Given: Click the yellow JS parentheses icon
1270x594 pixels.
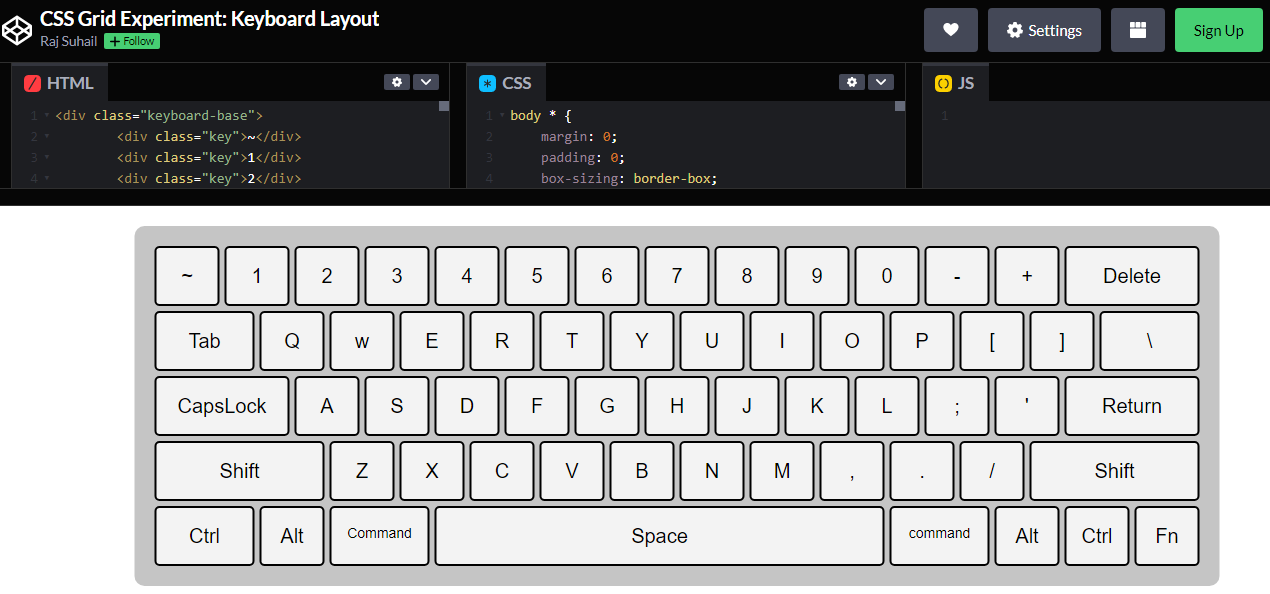Looking at the screenshot, I should tap(943, 83).
